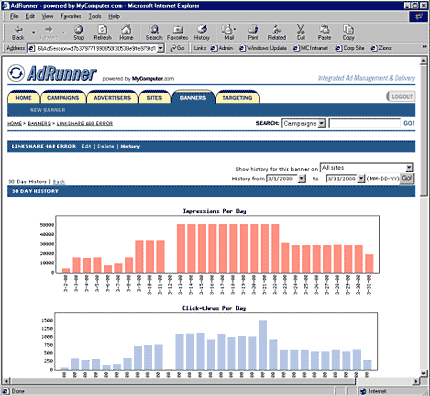Open the Tools menu

(x=95, y=16)
